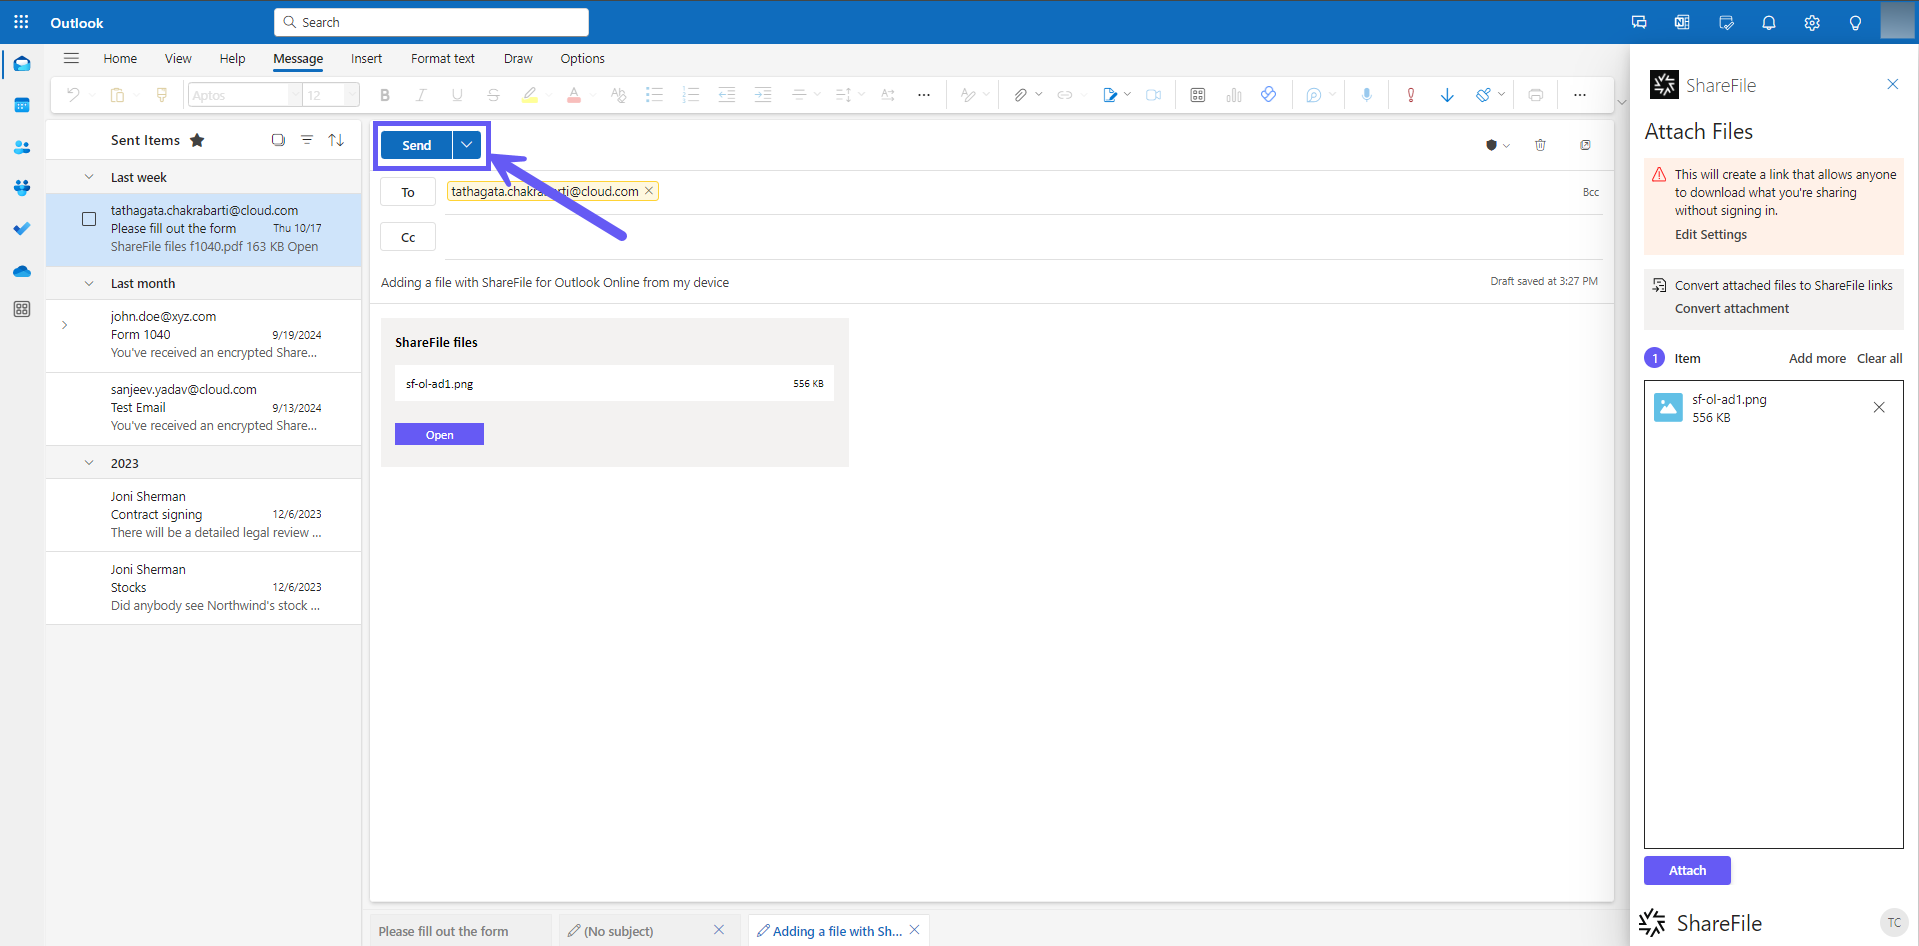Open OneDrive from the left sidebar

point(22,271)
